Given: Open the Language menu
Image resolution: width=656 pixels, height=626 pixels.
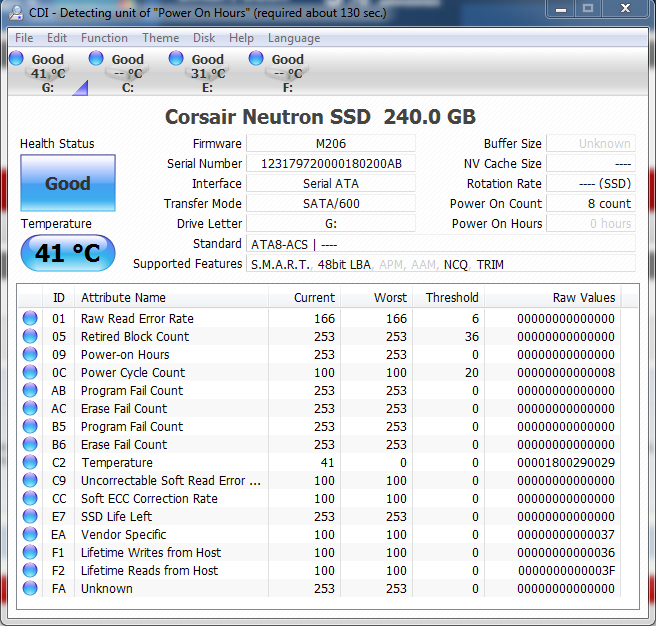Looking at the screenshot, I should coord(294,38).
